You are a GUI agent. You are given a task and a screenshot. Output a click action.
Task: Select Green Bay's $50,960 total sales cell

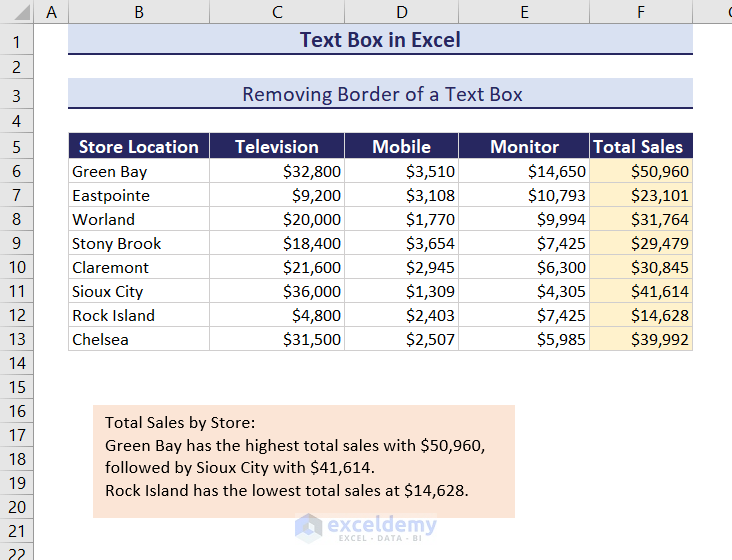coord(640,171)
